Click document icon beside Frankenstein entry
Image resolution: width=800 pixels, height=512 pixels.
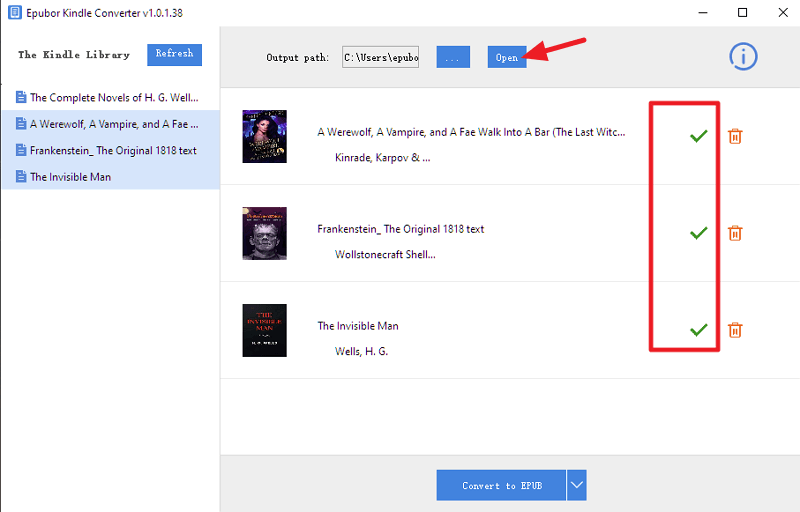coord(21,150)
